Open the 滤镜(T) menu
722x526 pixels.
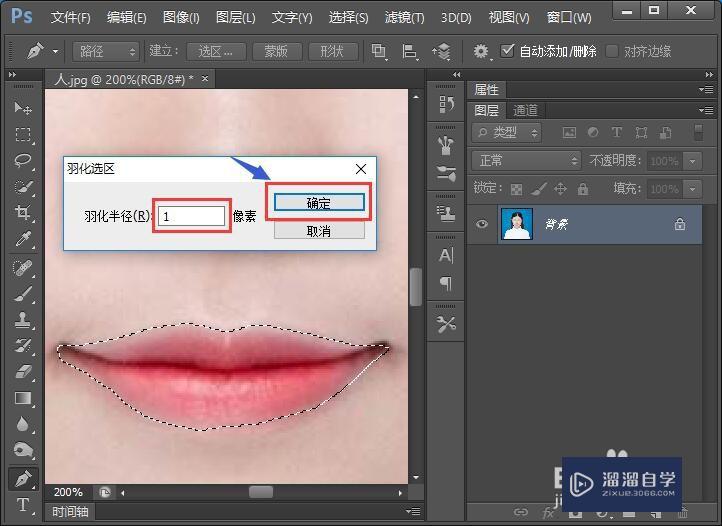404,18
